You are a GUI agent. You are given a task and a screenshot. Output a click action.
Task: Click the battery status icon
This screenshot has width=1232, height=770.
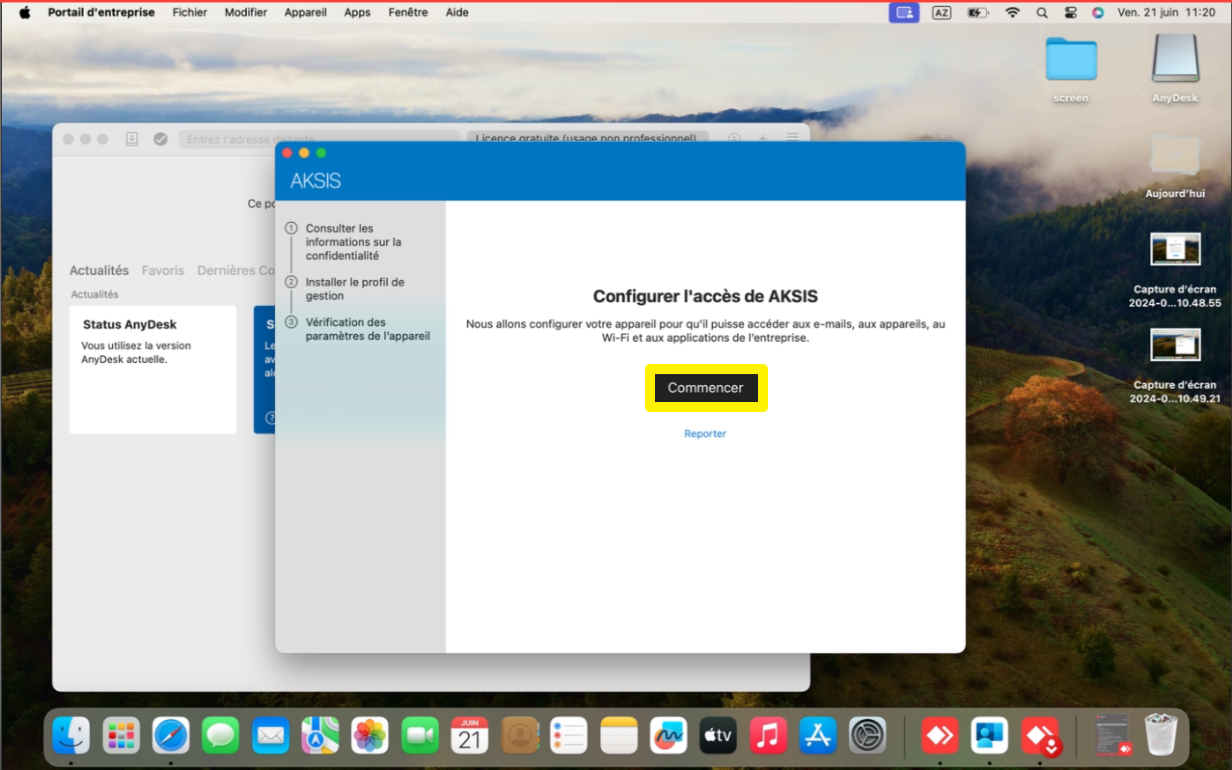point(978,12)
